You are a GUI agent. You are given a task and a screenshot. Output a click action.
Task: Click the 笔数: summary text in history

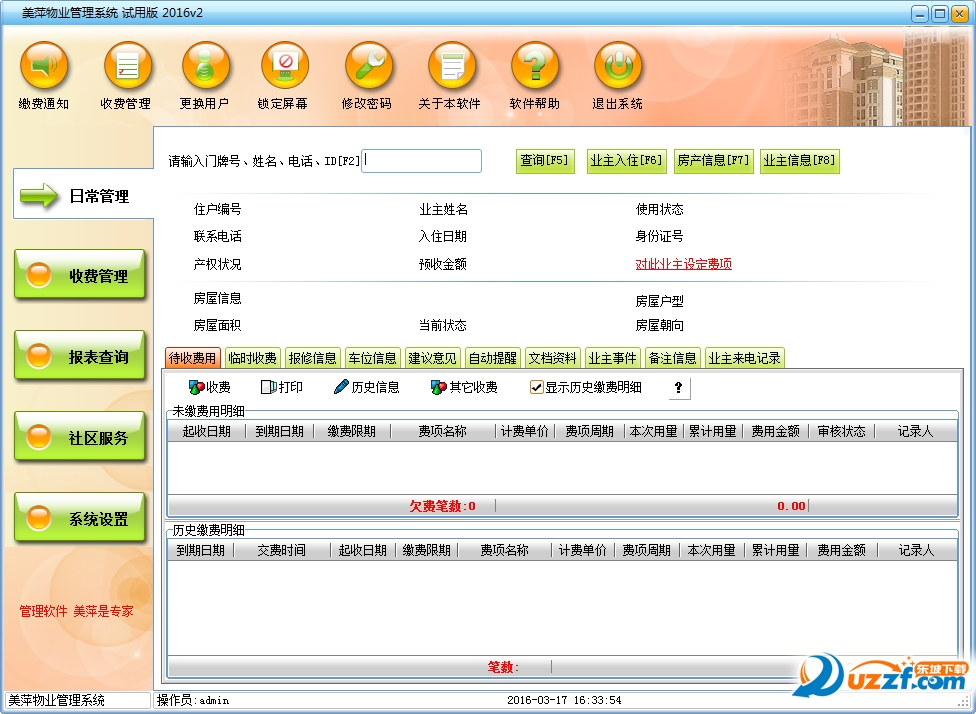[503, 667]
